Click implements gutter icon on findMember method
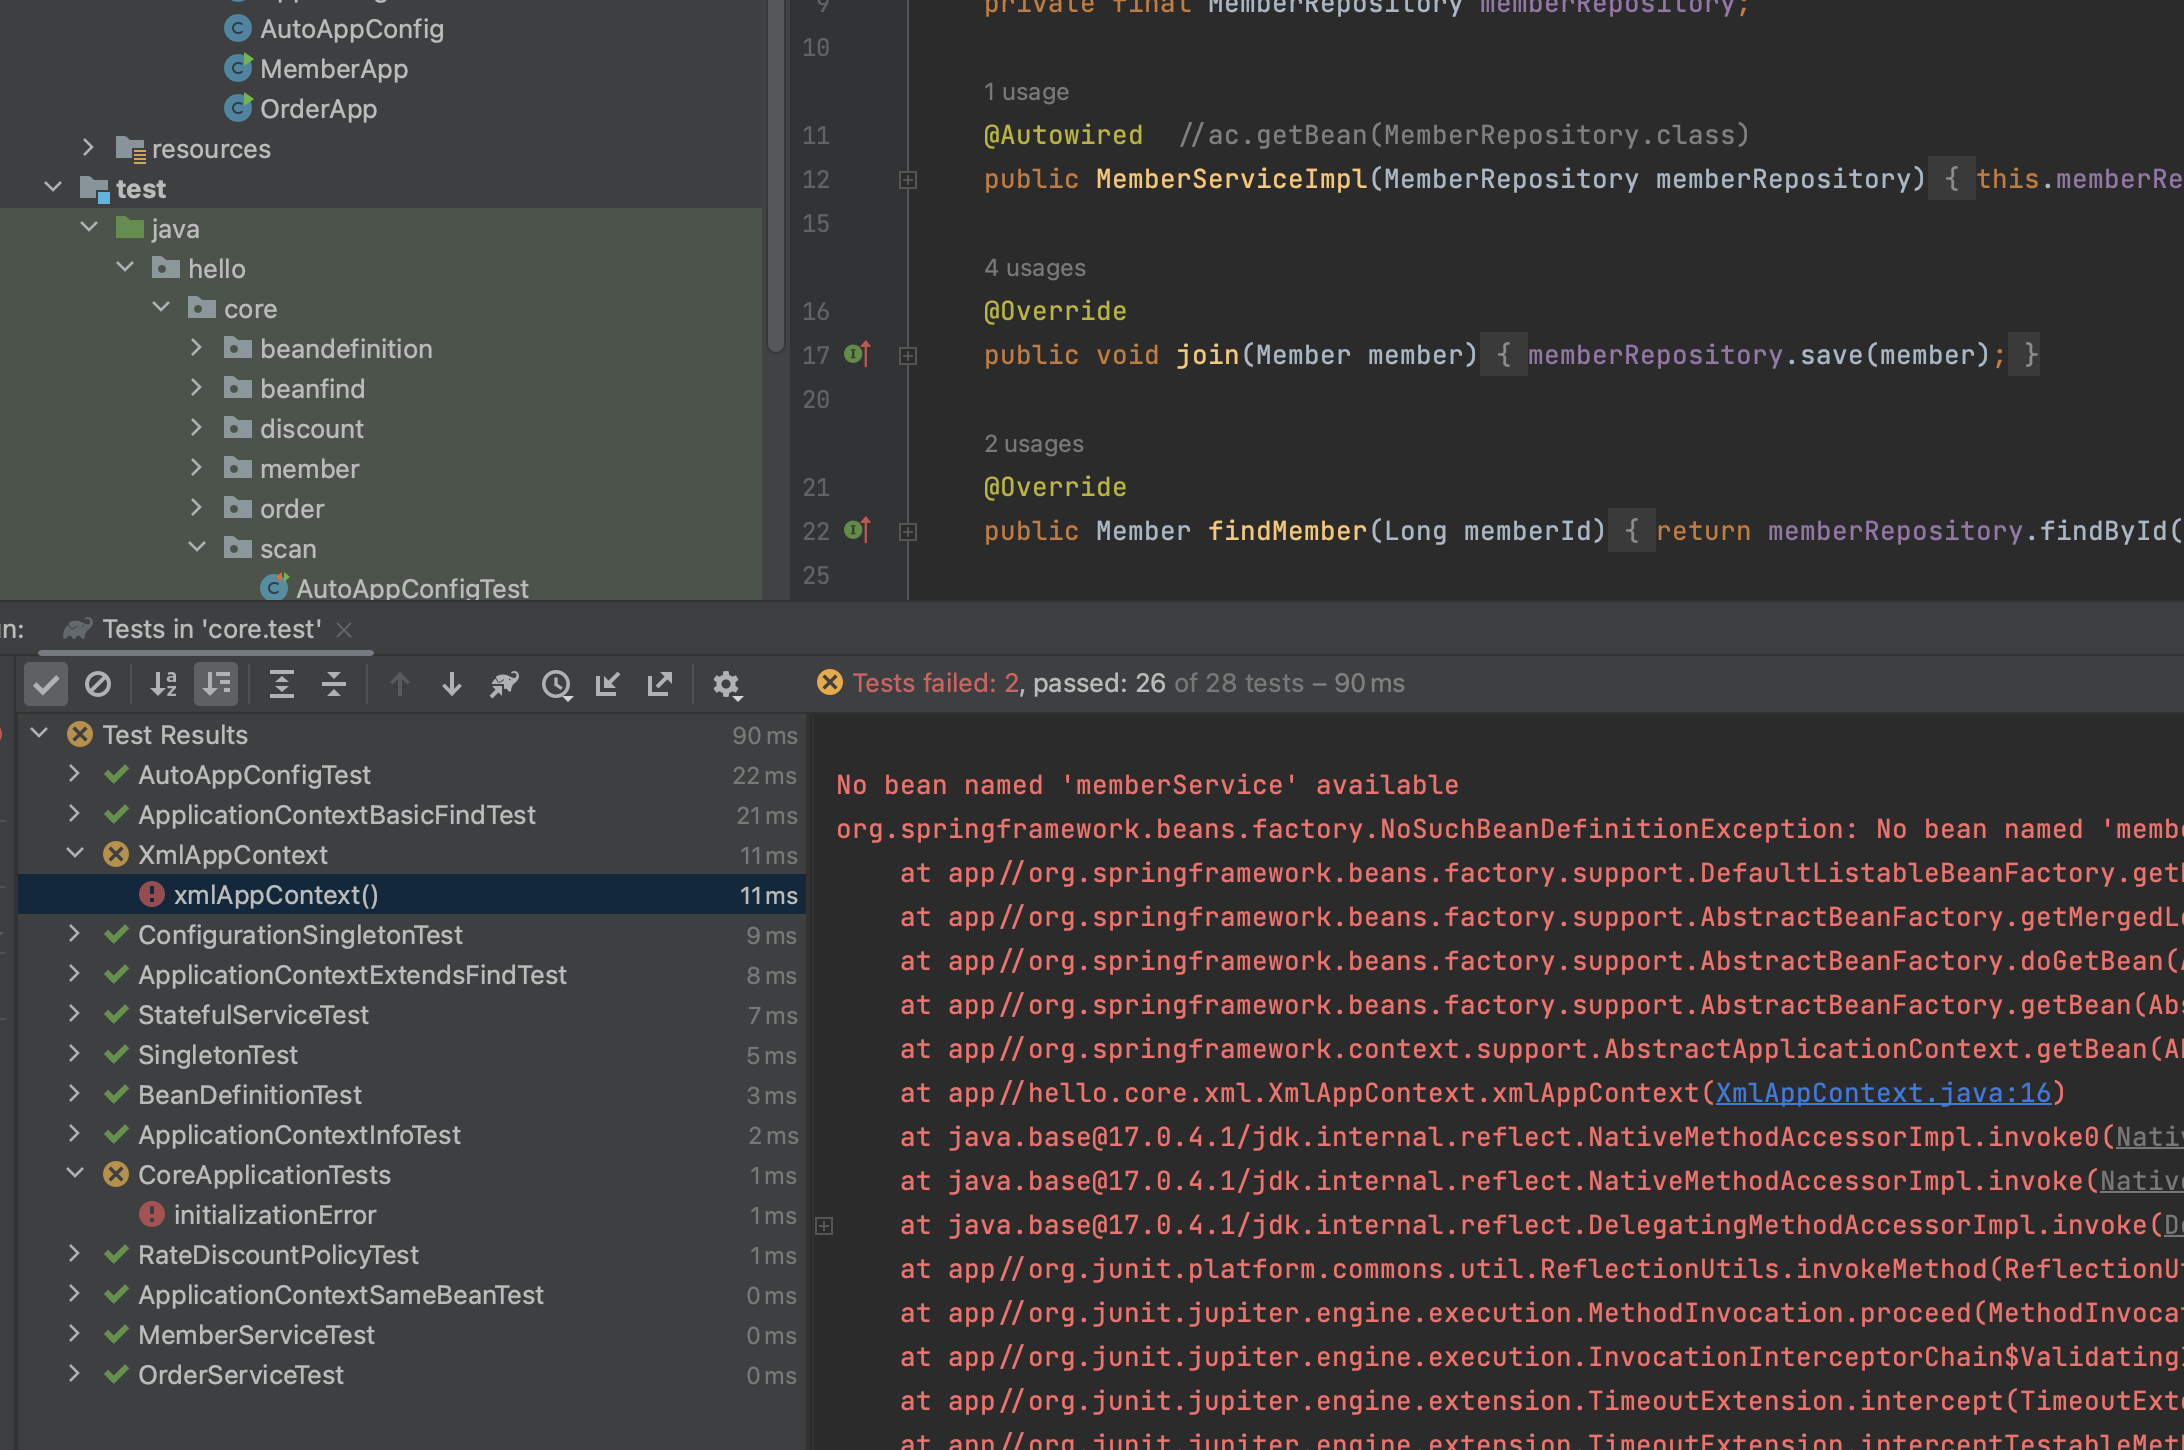The width and height of the screenshot is (2184, 1450). 858,530
